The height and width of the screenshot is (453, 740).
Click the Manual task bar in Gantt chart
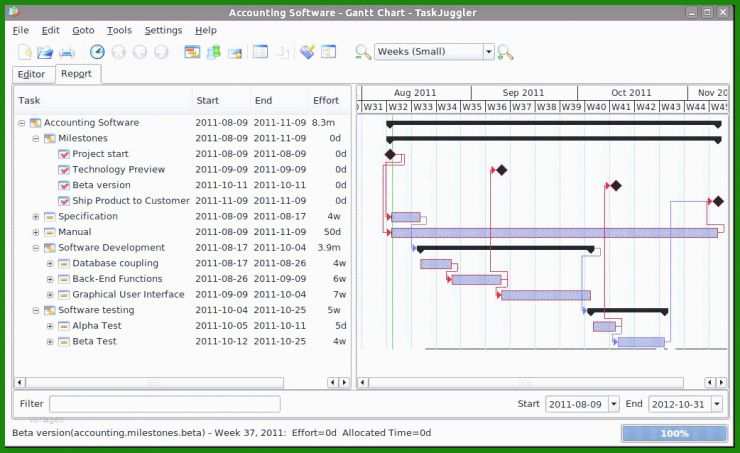coord(554,233)
